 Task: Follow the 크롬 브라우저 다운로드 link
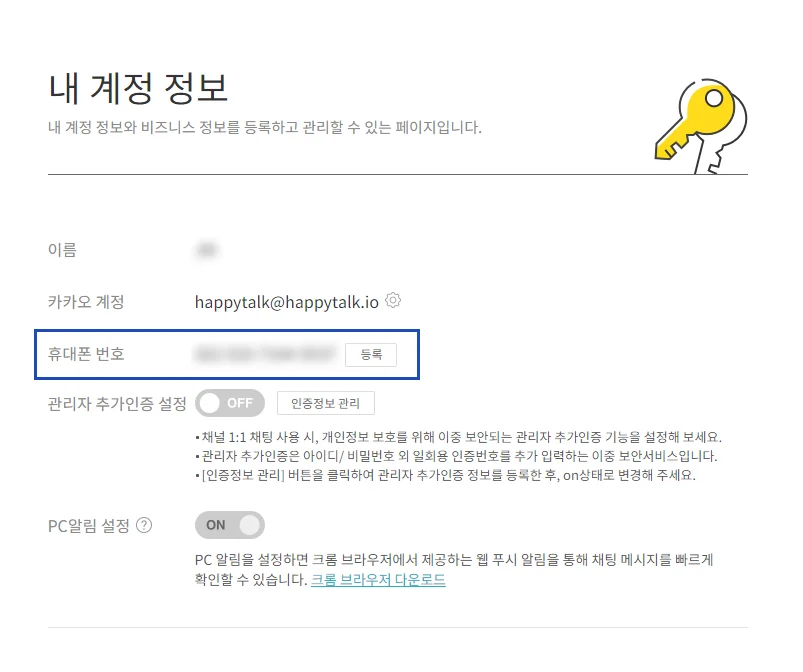coord(378,580)
